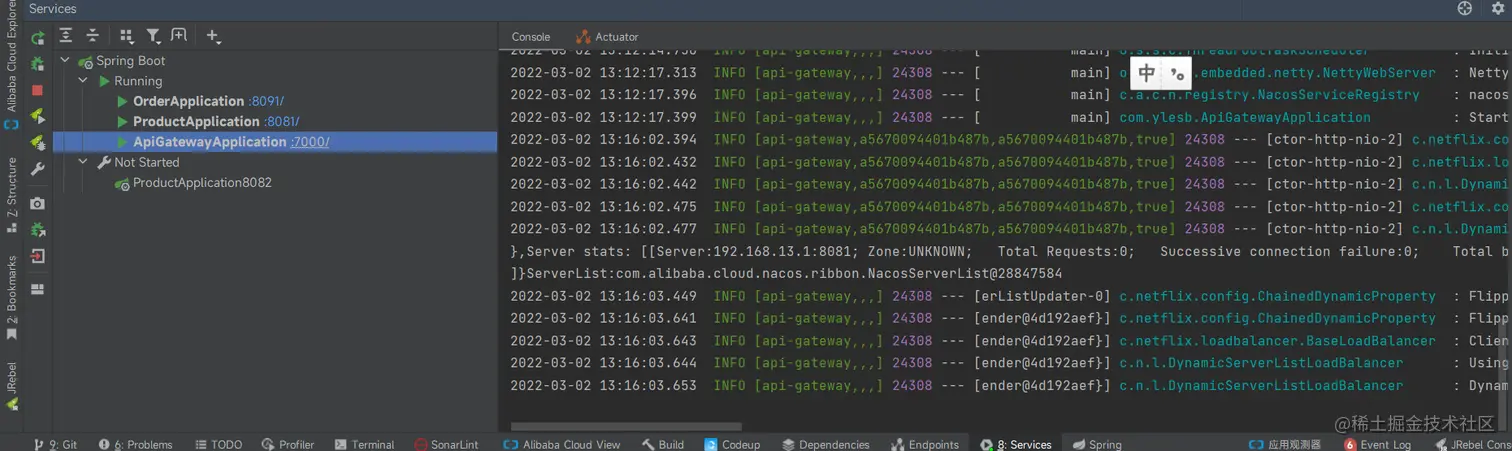Screen dimensions: 1512x451
Task: Click the crosshair icon in Services header
Action: (x=1465, y=8)
